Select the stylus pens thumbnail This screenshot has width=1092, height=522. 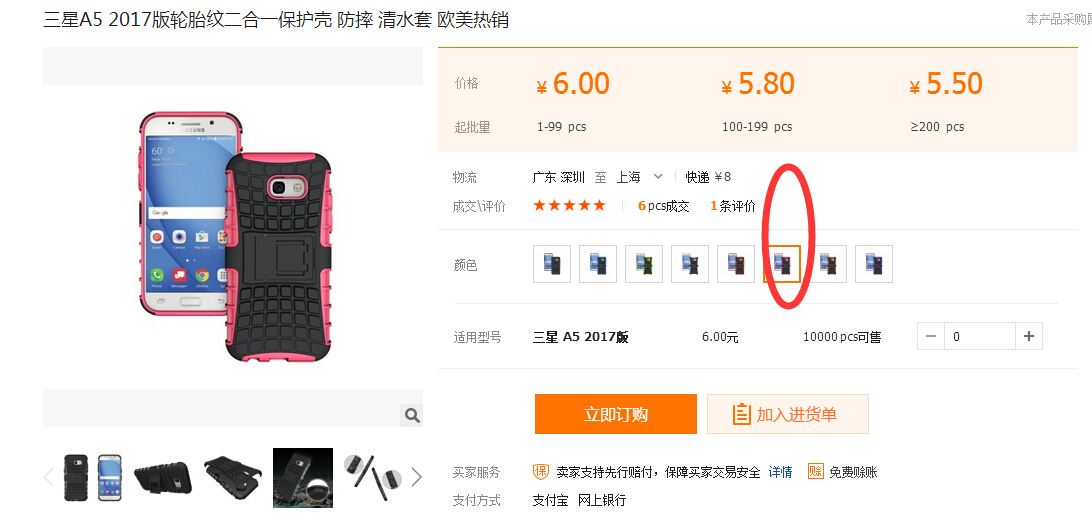[373, 477]
